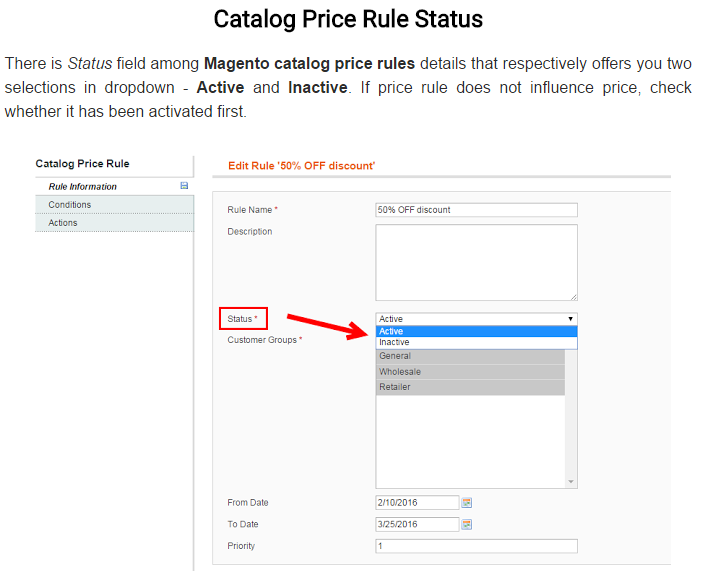Screen dimensions: 703x577
Task: Focus the Description text area
Action: pyautogui.click(x=476, y=262)
